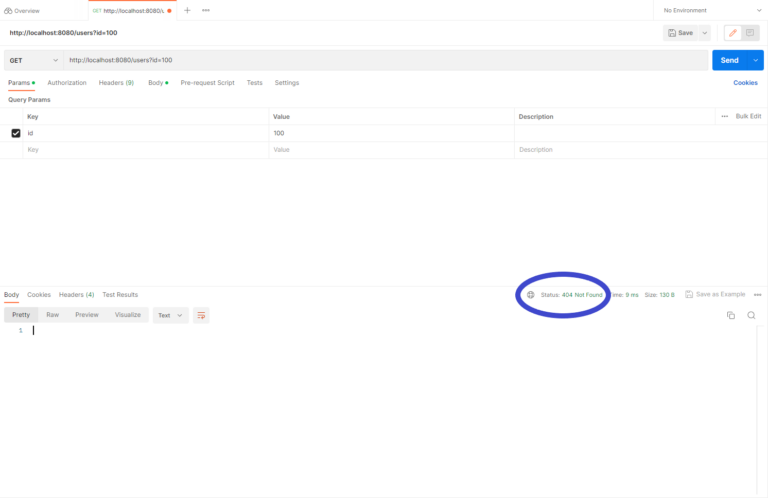Open the dropdown arrow next to Send

click(755, 60)
